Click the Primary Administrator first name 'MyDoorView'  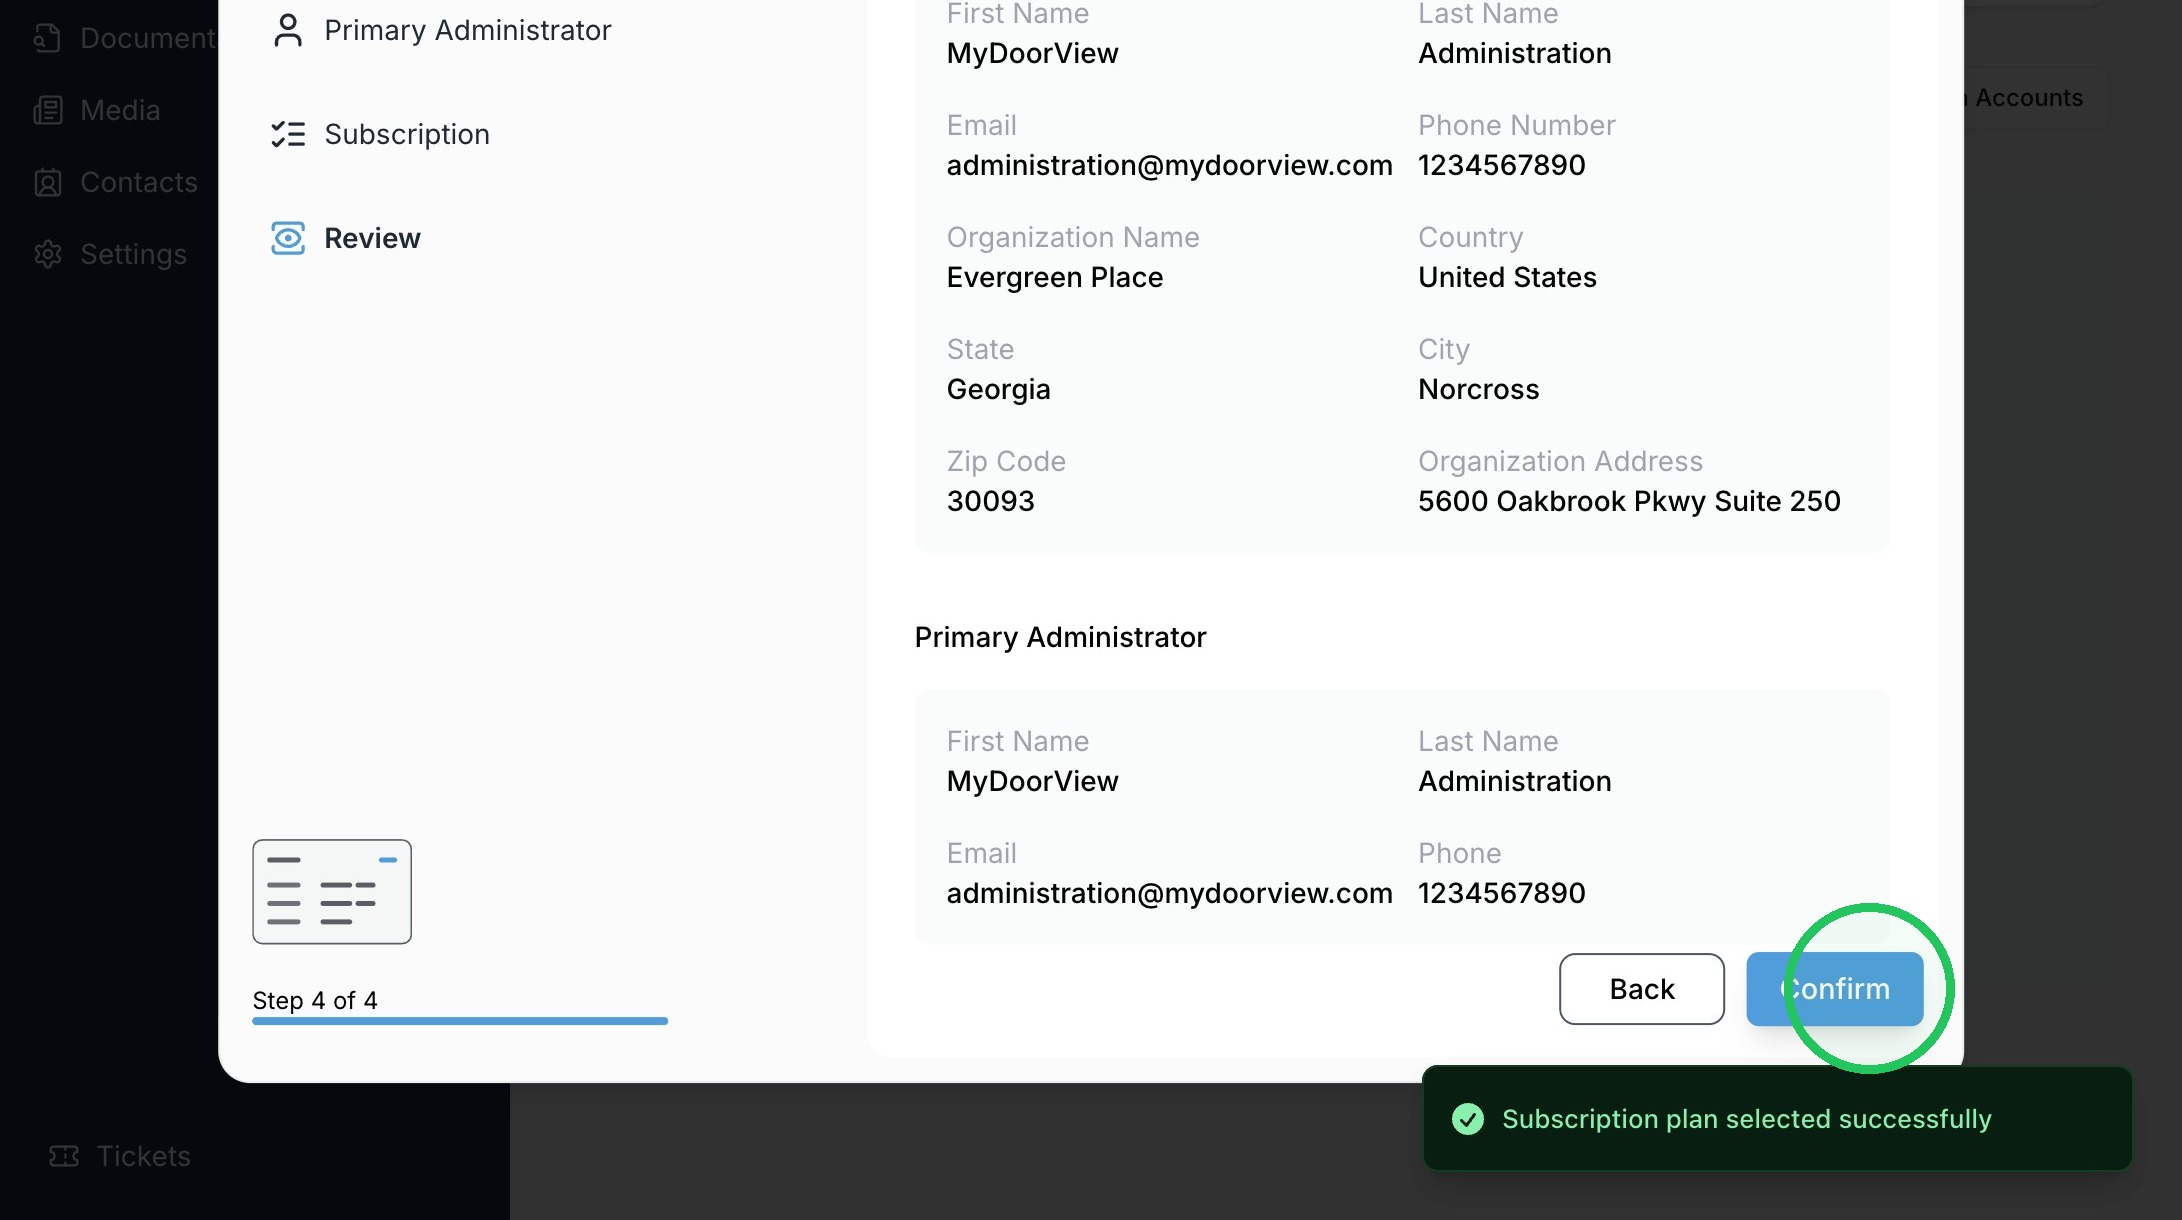(1033, 781)
